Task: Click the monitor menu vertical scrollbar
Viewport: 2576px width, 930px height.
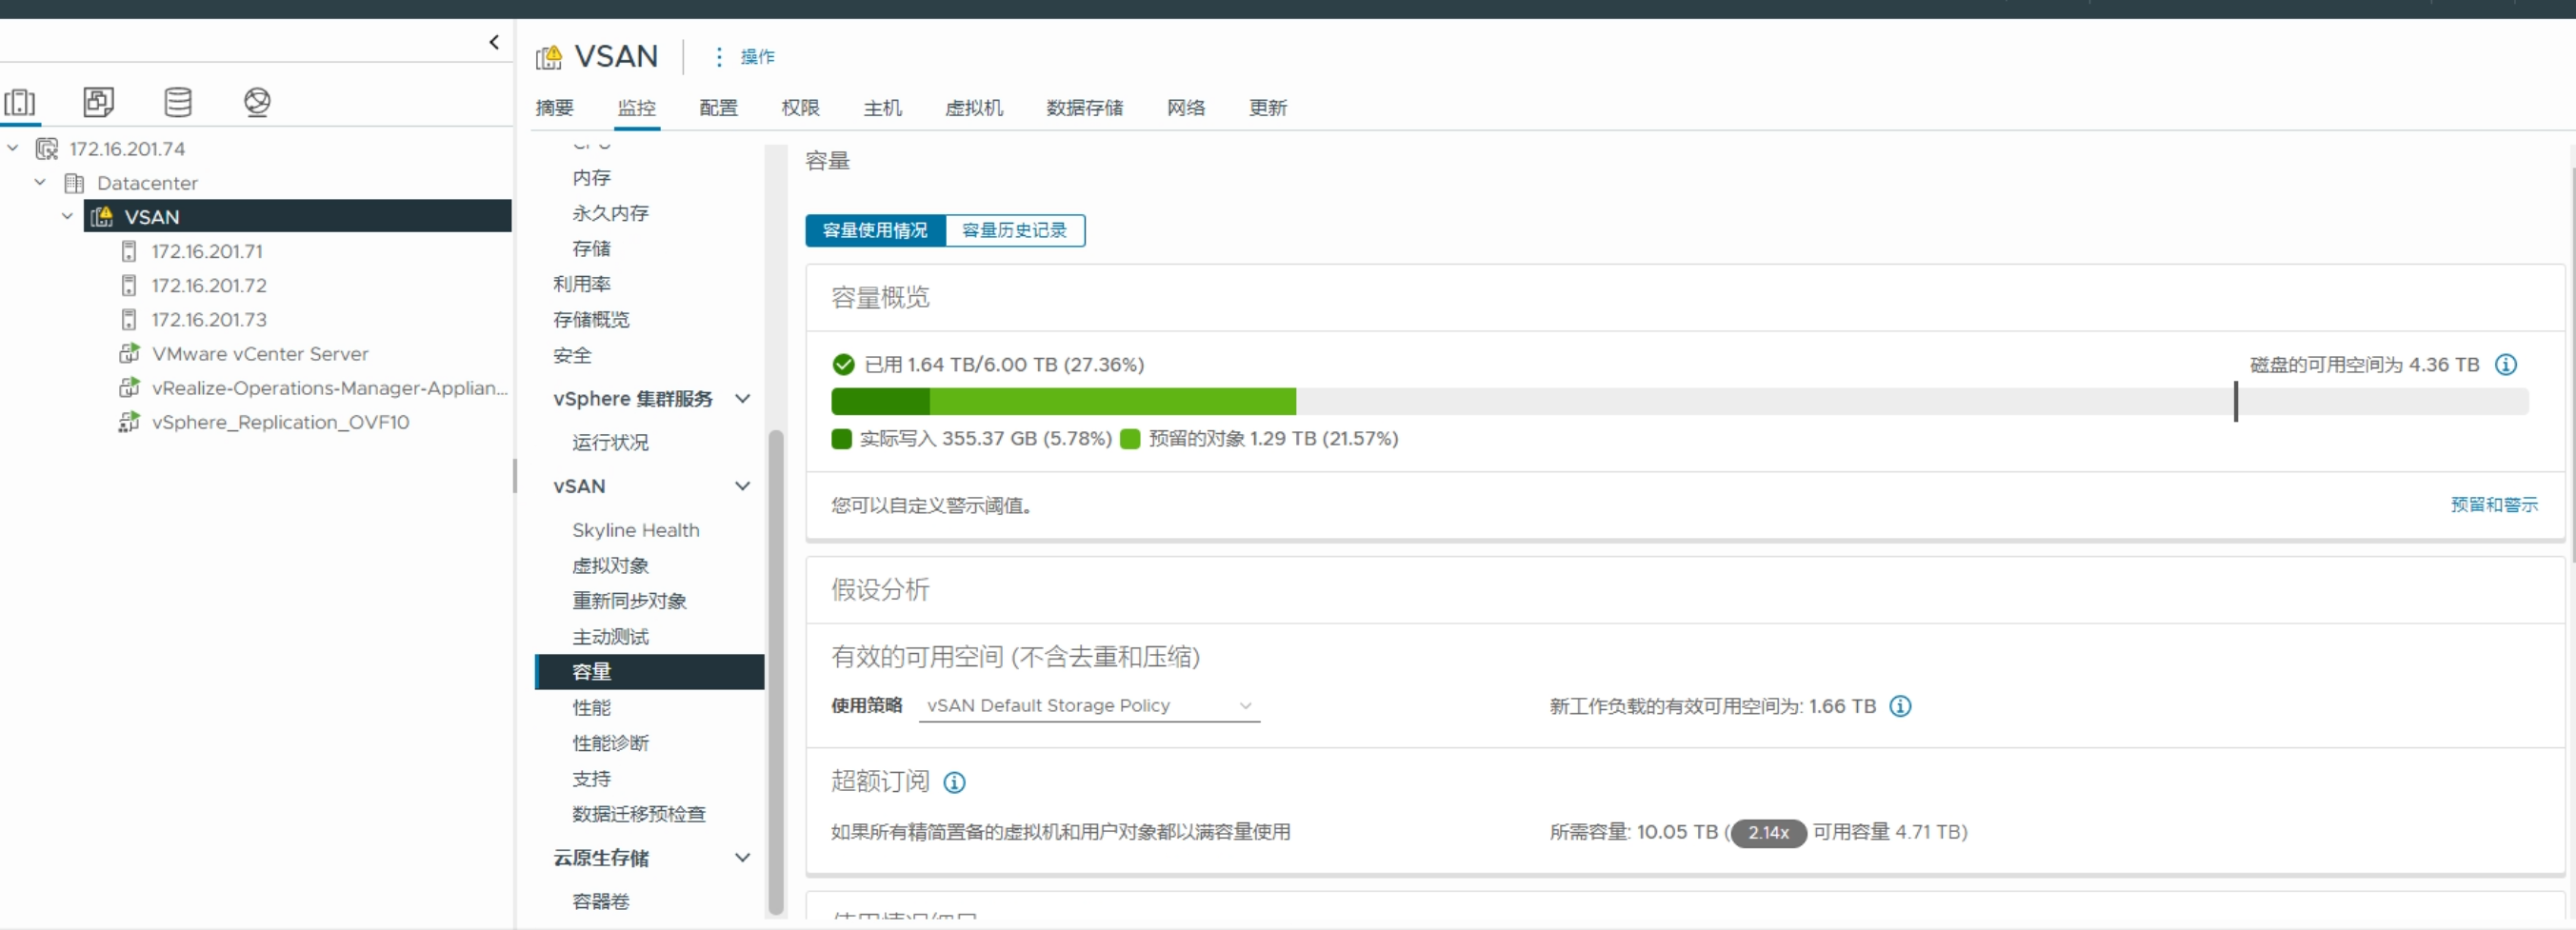Action: (x=775, y=672)
